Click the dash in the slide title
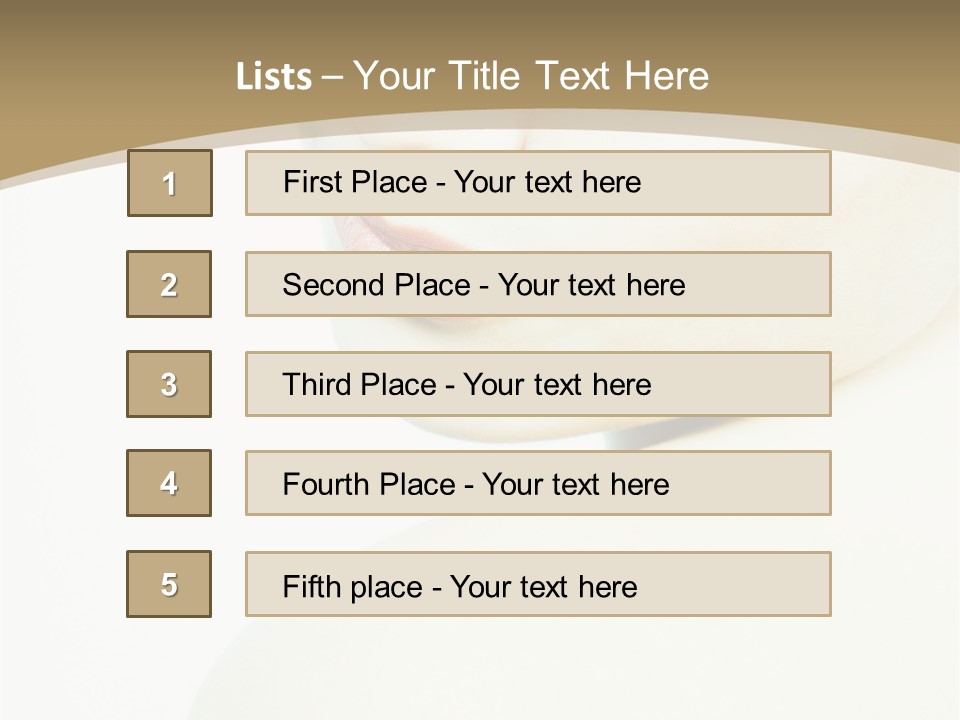The image size is (960, 720). [x=331, y=77]
